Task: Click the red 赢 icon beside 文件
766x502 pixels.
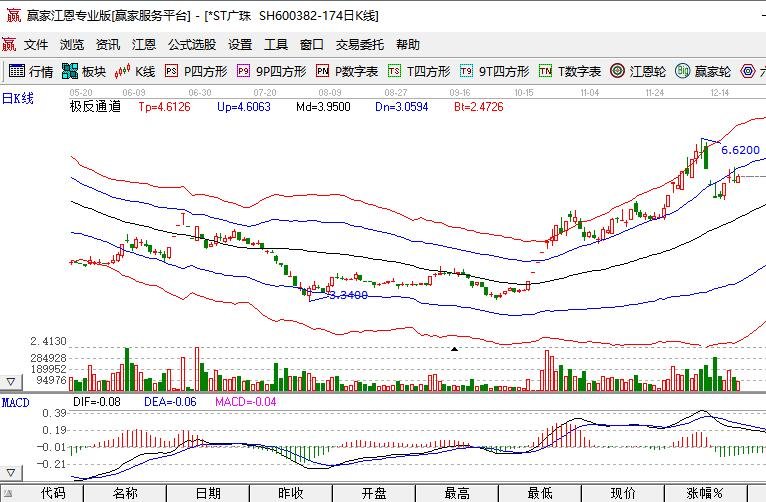Action: (9, 45)
